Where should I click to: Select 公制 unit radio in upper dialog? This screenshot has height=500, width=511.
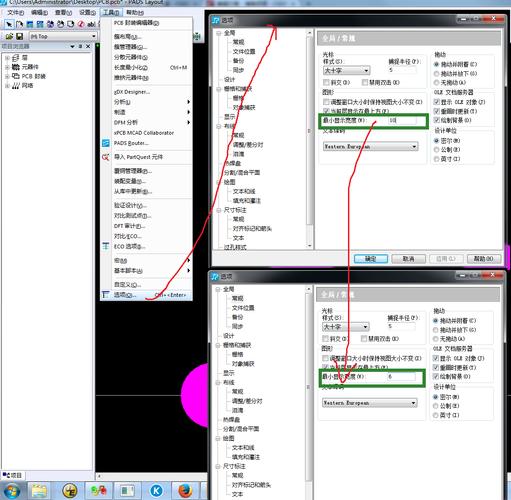[436, 150]
